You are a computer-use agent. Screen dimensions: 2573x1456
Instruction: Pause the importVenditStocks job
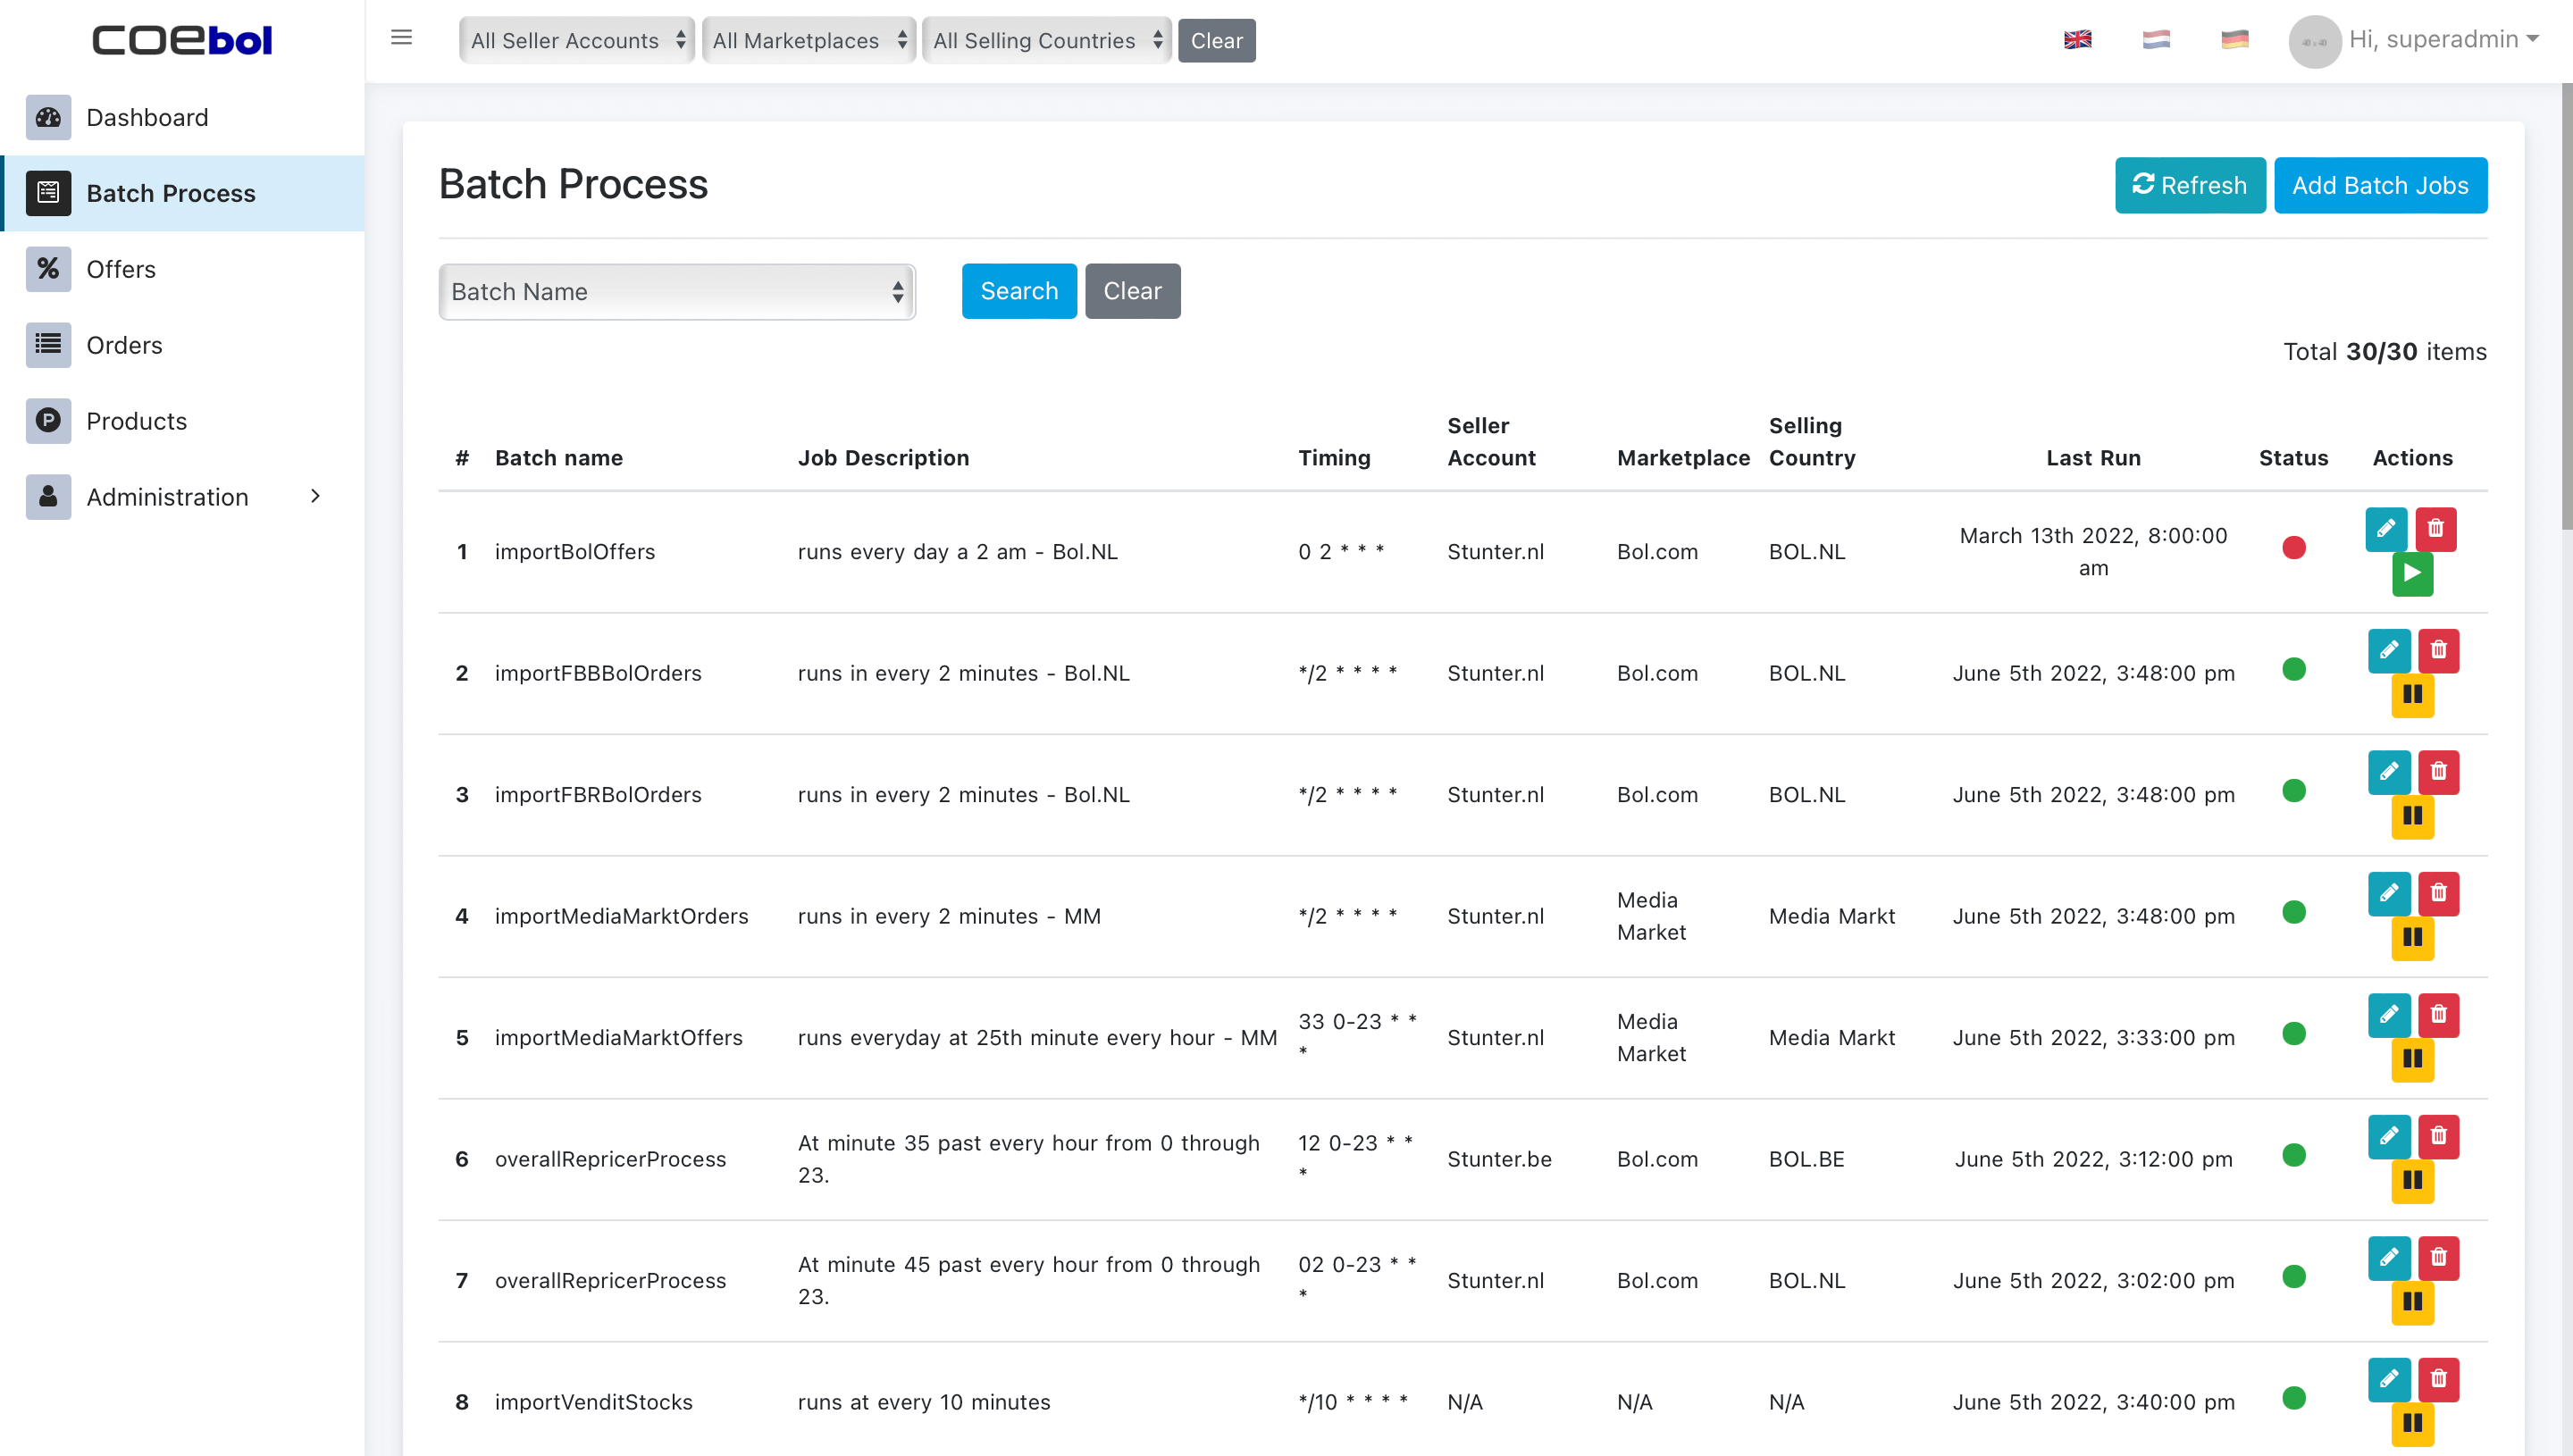pyautogui.click(x=2412, y=1424)
